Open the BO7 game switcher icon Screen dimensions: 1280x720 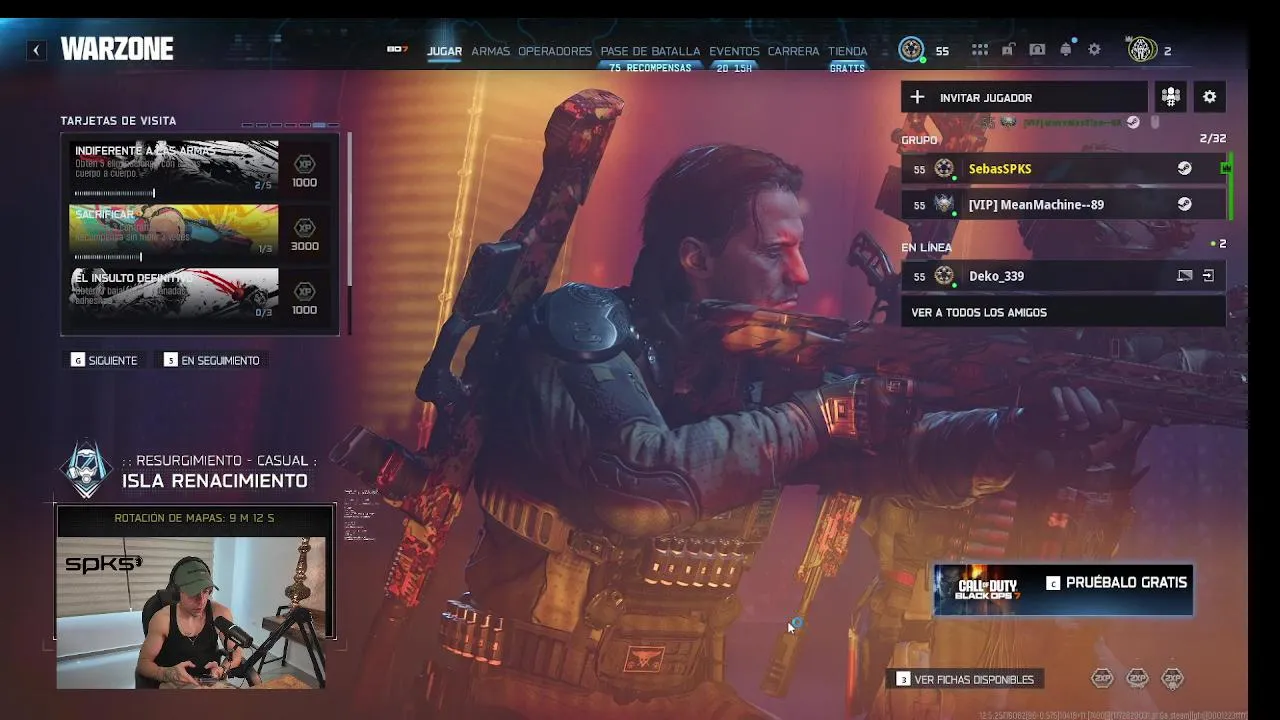(x=397, y=50)
